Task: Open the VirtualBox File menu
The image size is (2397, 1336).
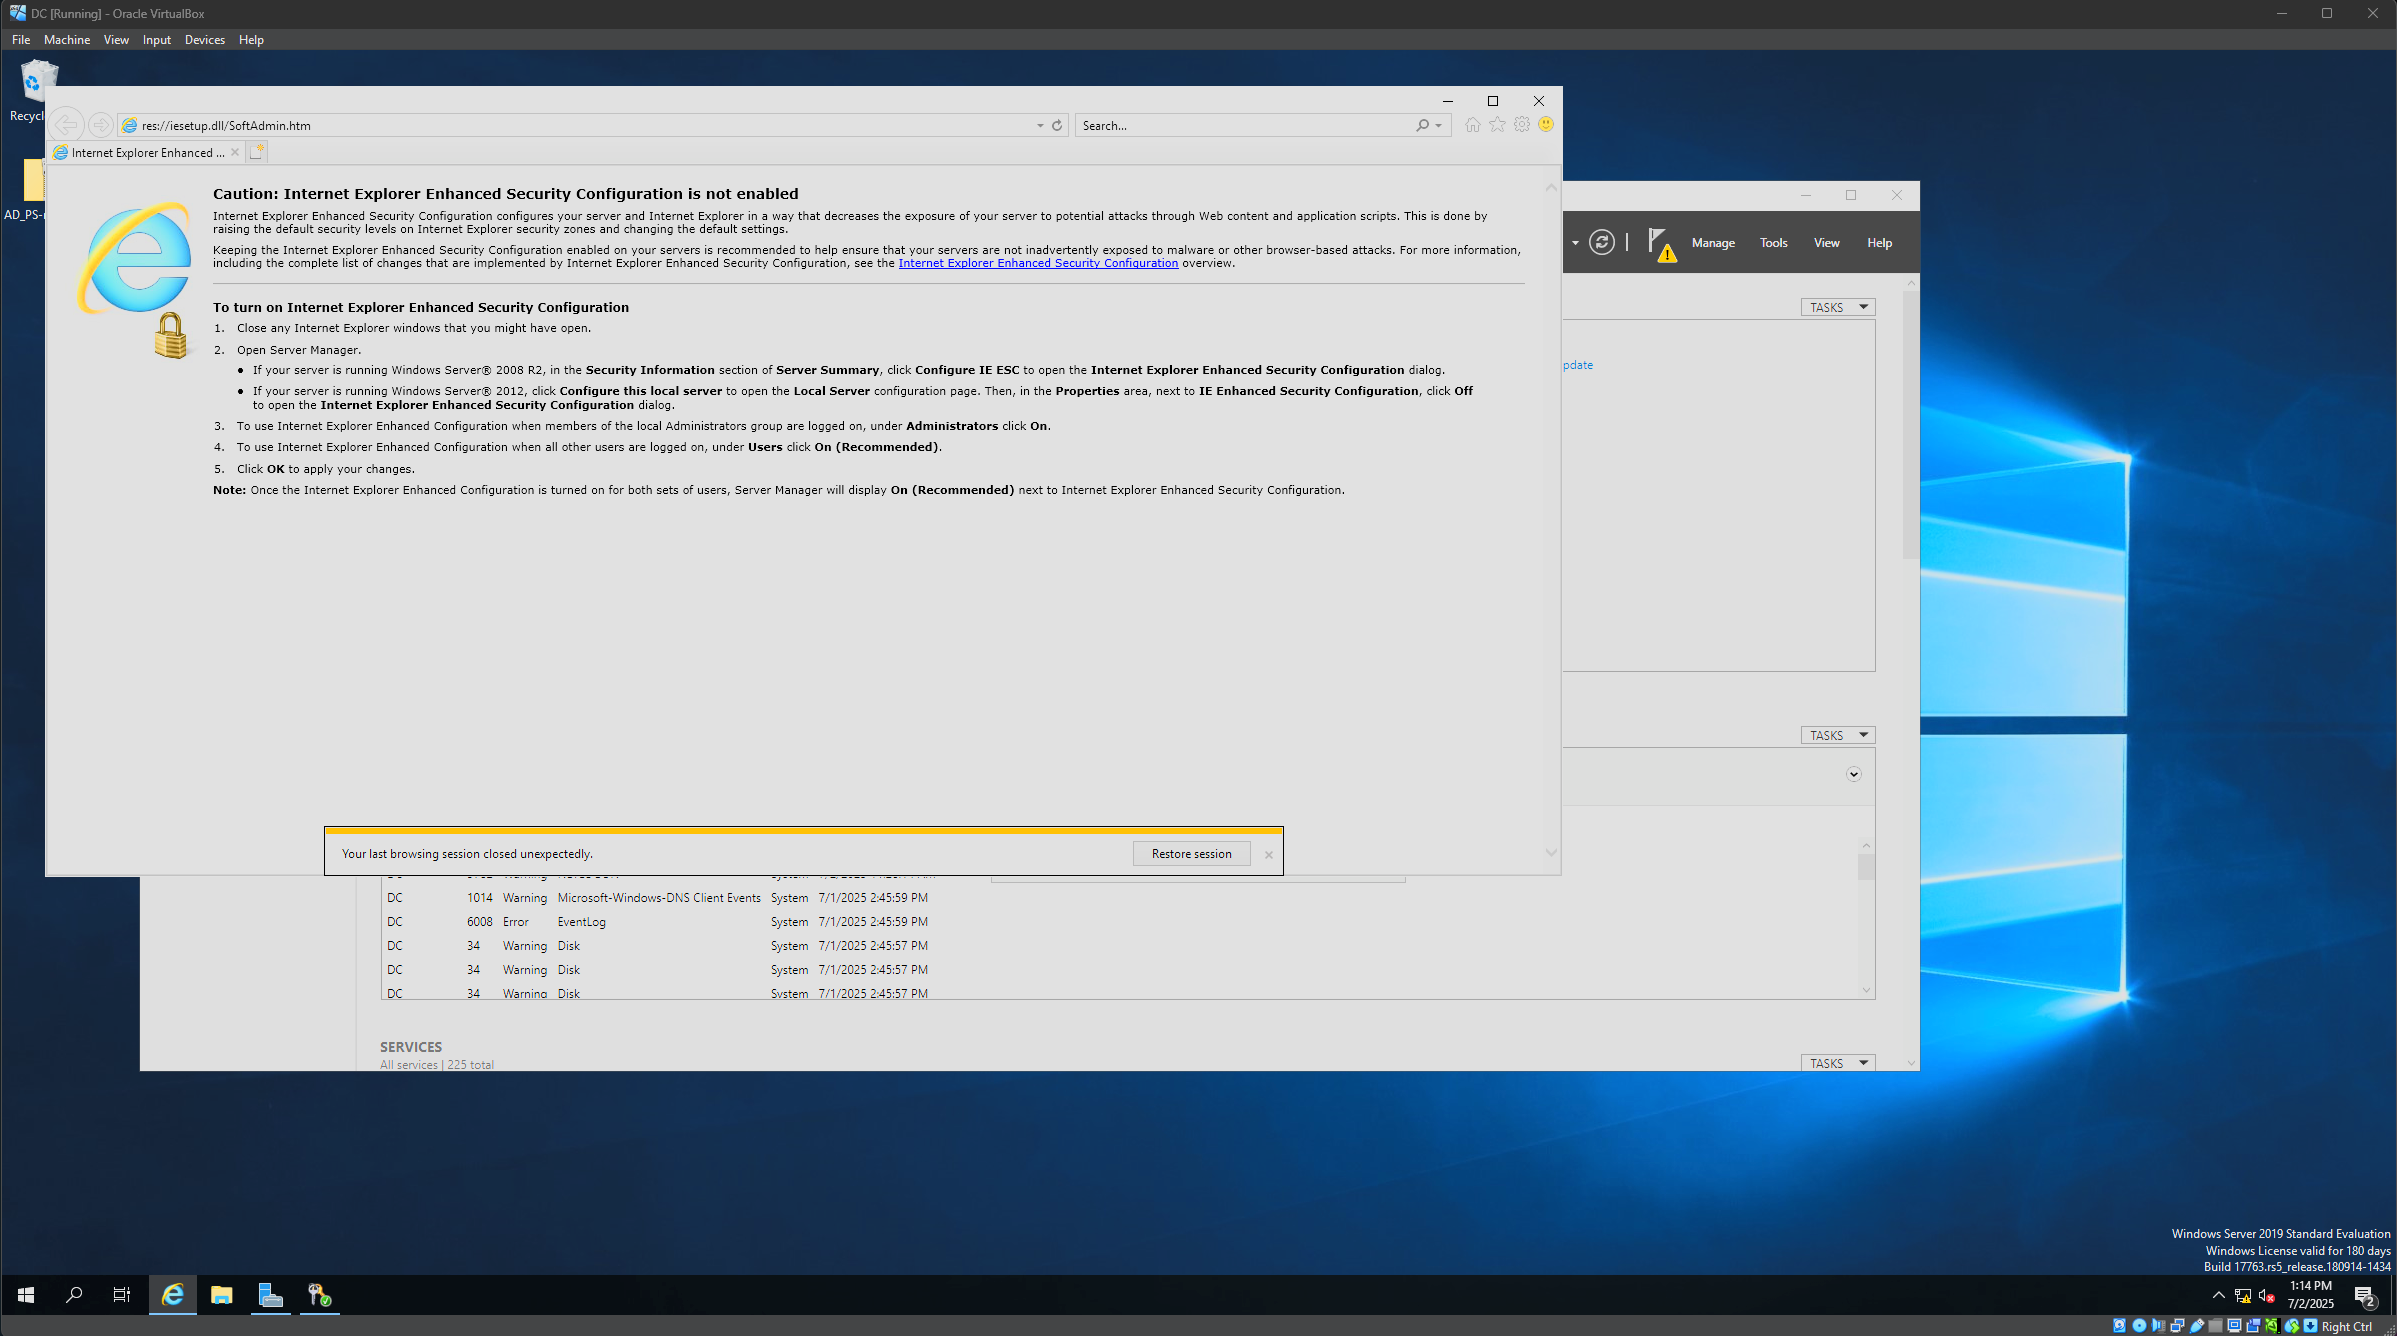Action: coord(21,40)
